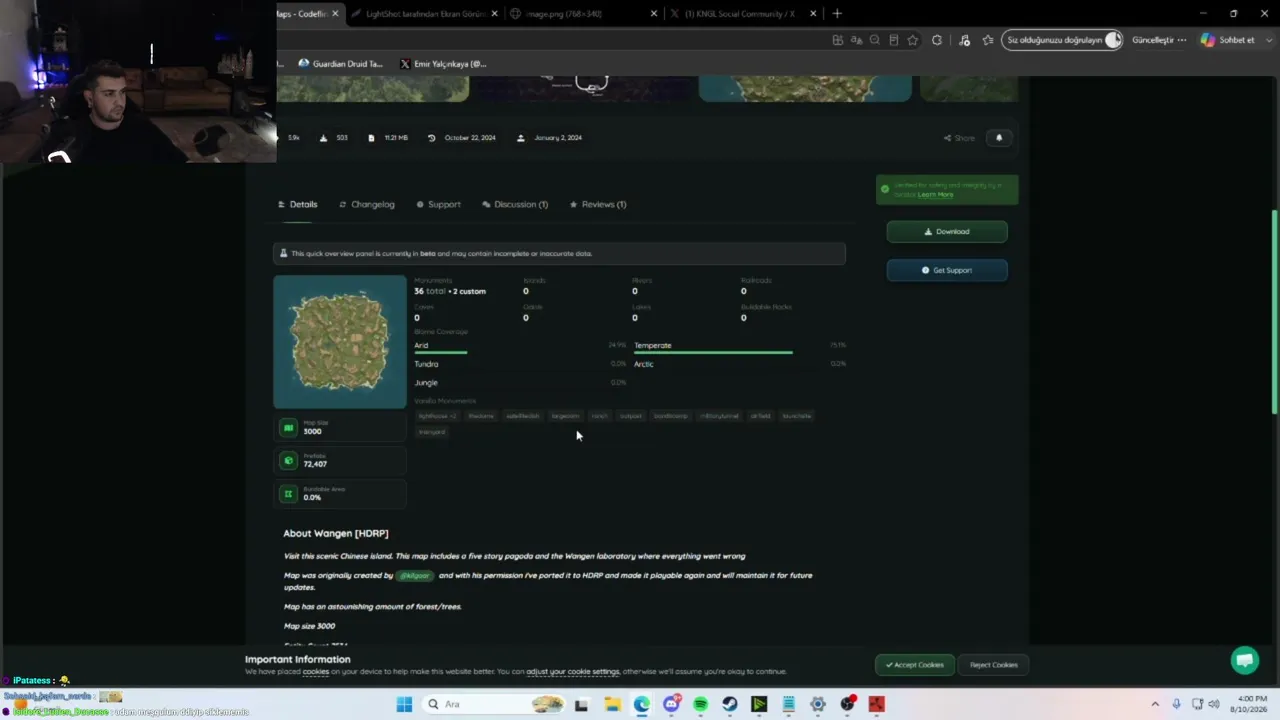Accept cookies in the banner

914,665
